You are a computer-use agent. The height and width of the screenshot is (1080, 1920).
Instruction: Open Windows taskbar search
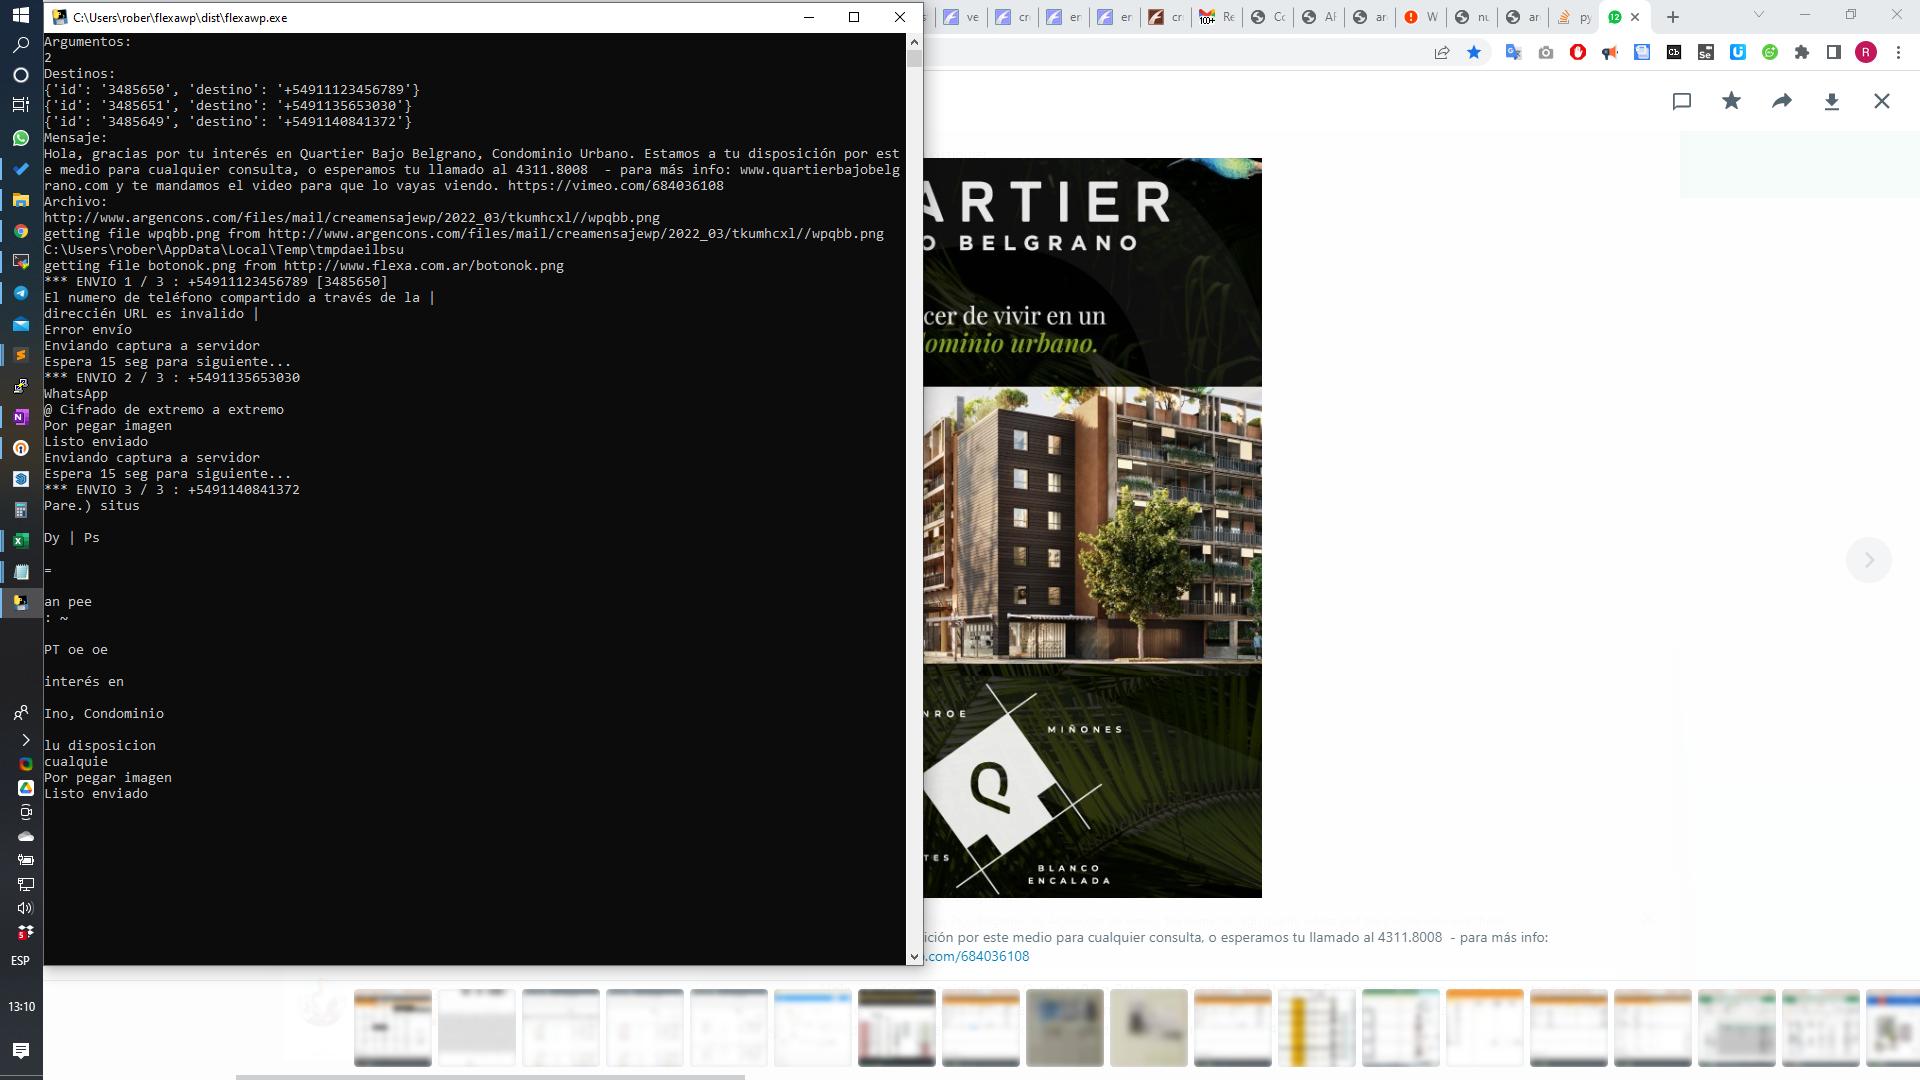[21, 45]
